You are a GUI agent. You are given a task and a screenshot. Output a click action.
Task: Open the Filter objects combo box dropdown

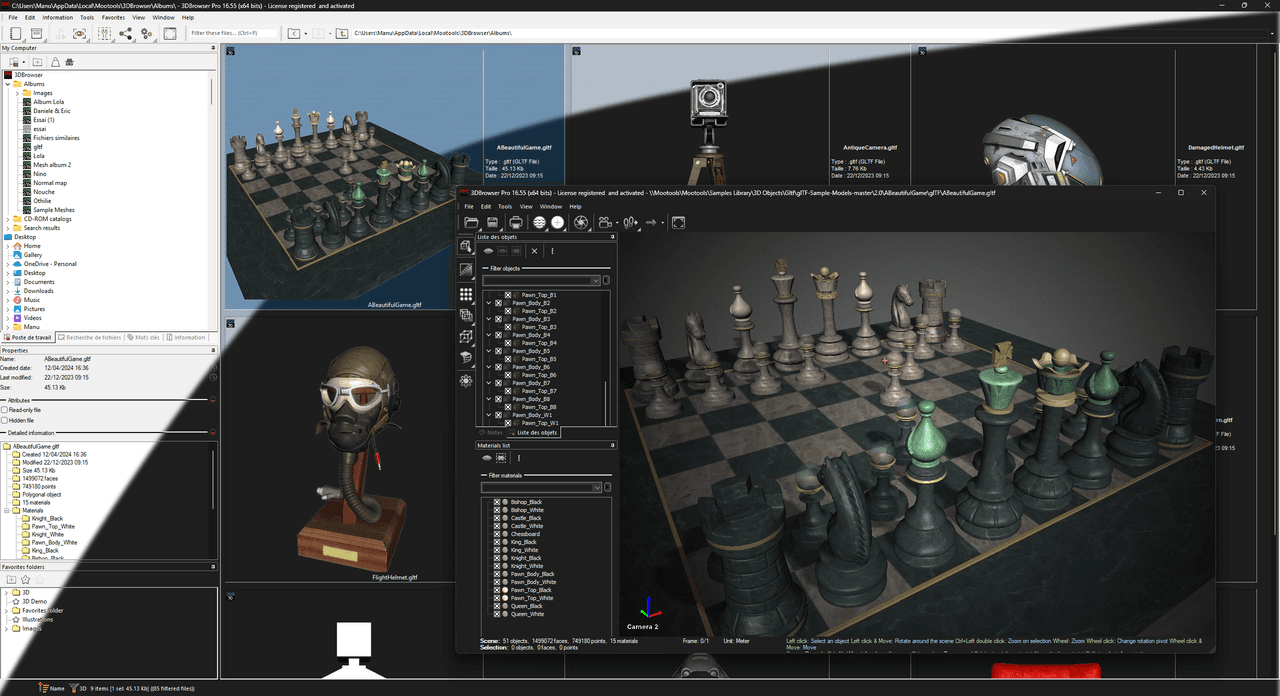click(x=596, y=281)
